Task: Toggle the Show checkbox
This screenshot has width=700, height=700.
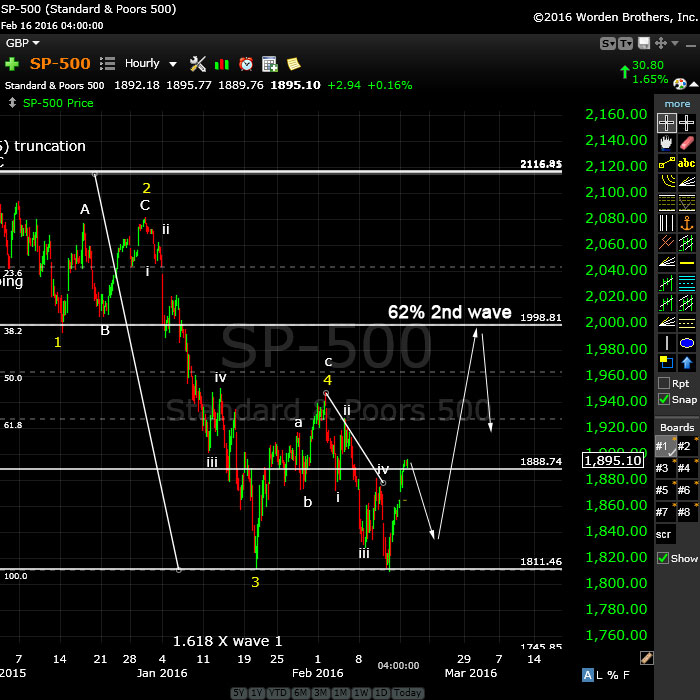Action: [x=663, y=558]
